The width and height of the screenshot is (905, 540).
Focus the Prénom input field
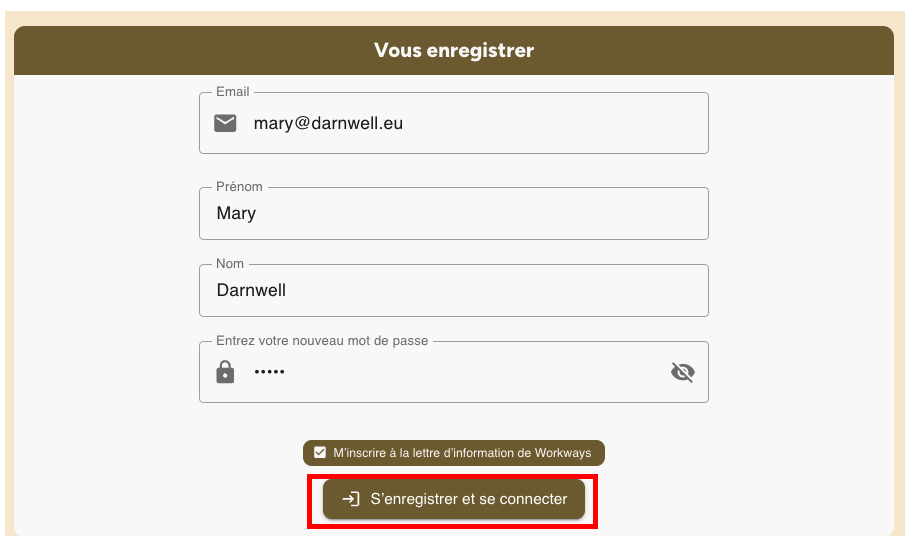coord(480,213)
